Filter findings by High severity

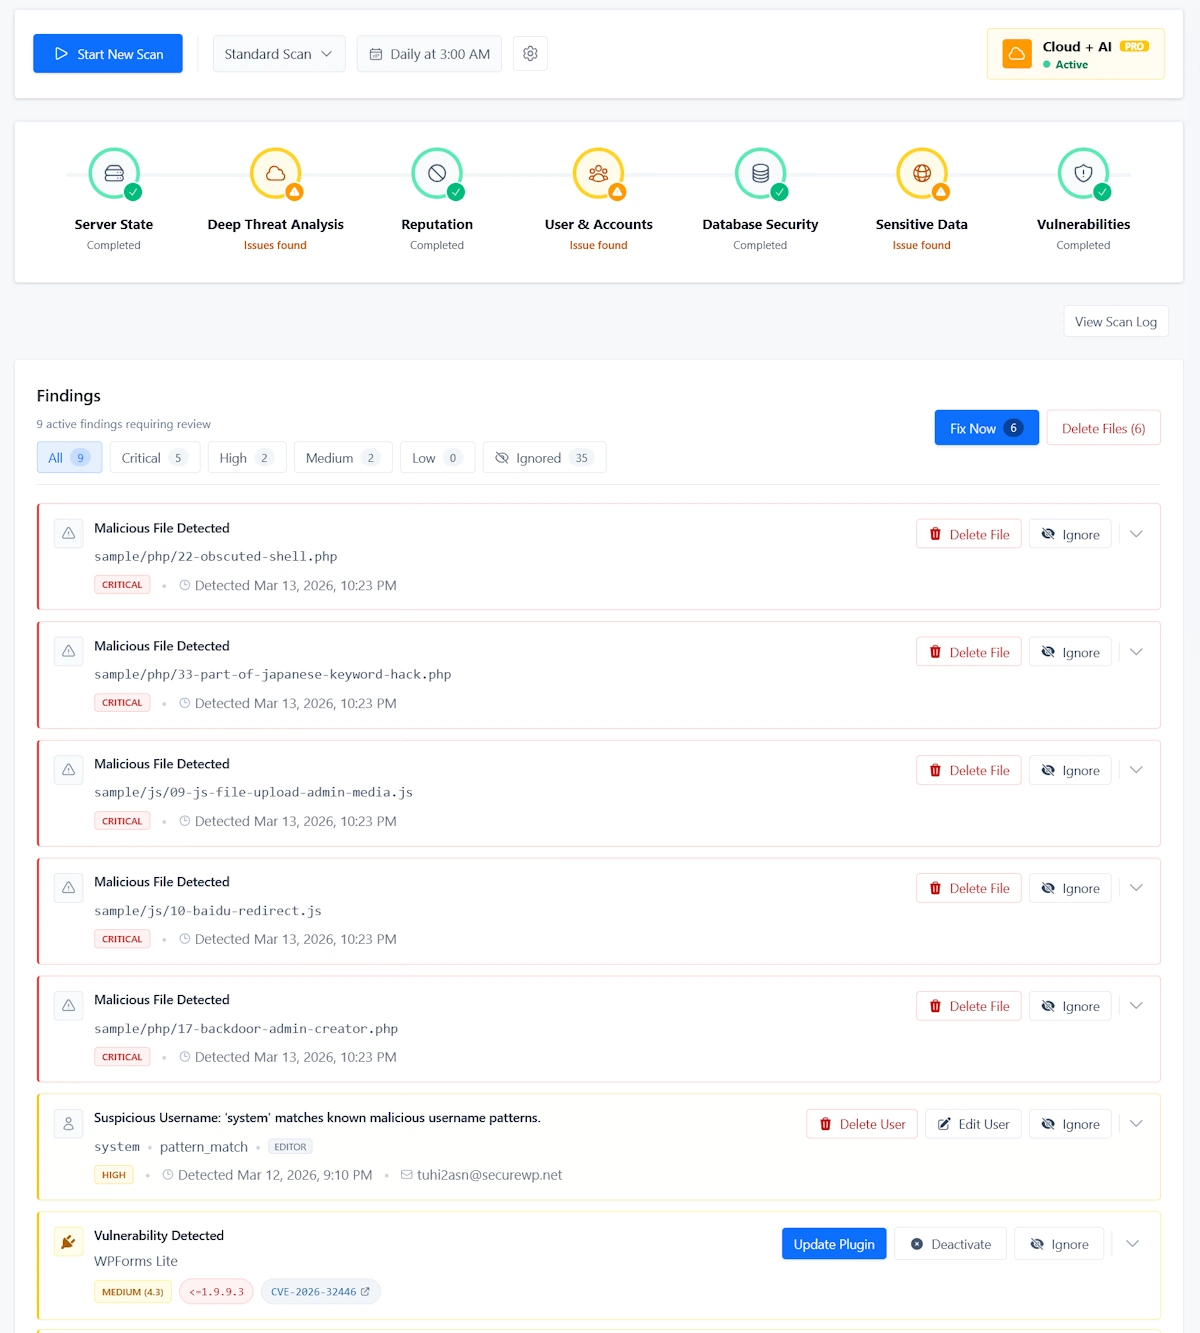(247, 458)
